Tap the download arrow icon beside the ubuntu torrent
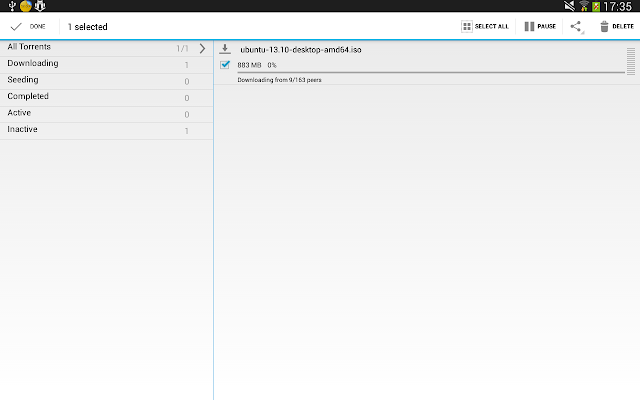This screenshot has height=400, width=640. coord(224,49)
